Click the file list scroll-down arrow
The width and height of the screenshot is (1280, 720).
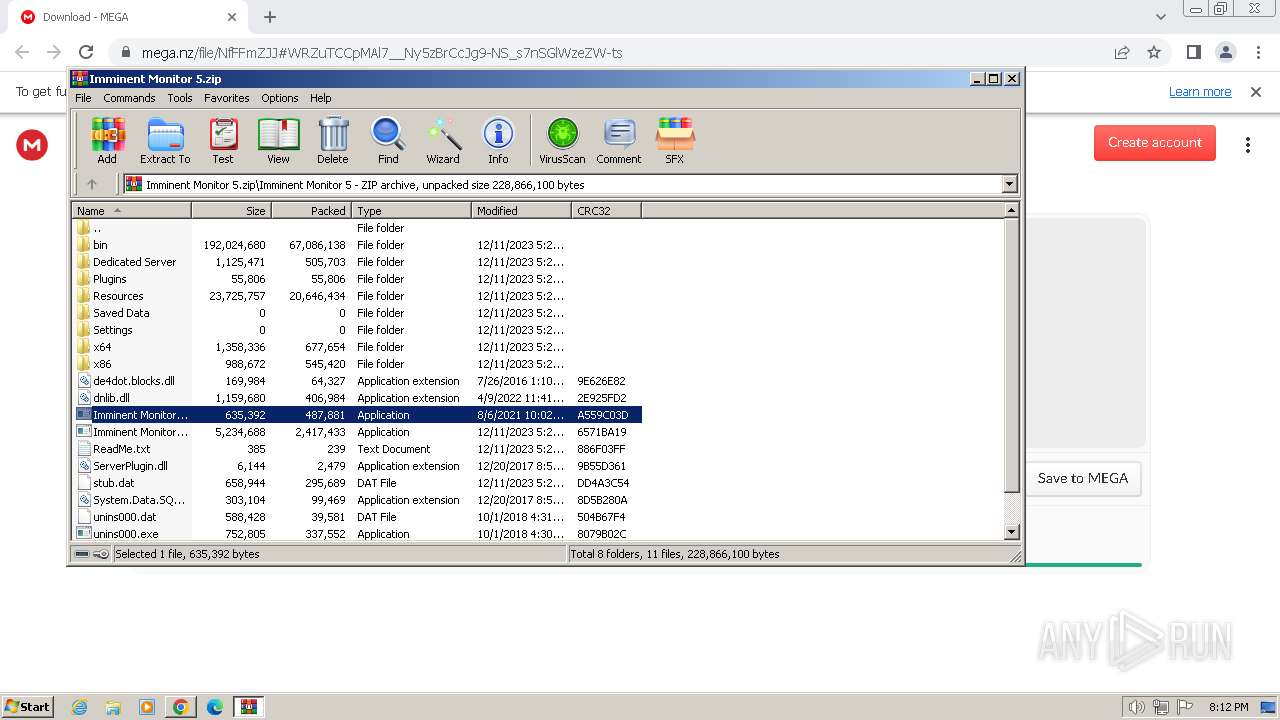point(1011,532)
